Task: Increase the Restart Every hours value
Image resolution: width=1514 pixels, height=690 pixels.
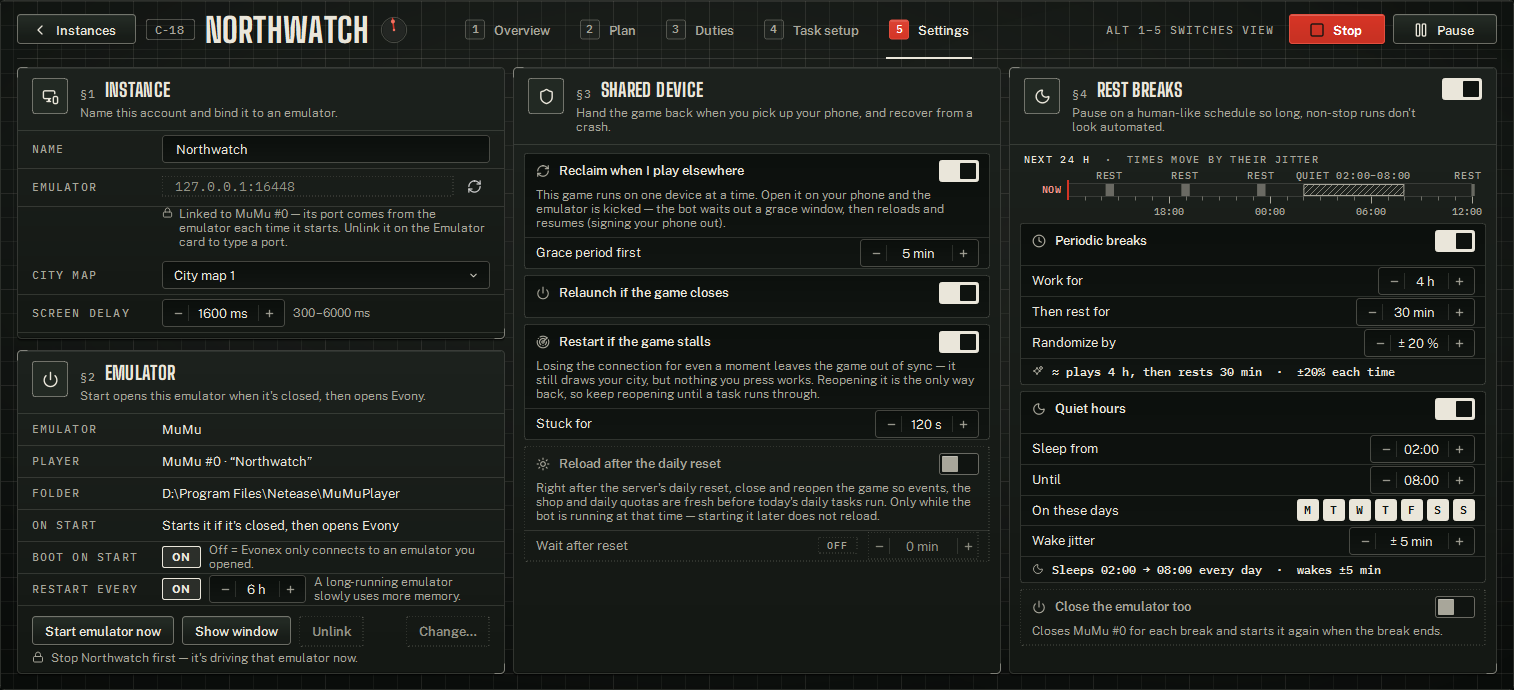Action: [x=290, y=589]
